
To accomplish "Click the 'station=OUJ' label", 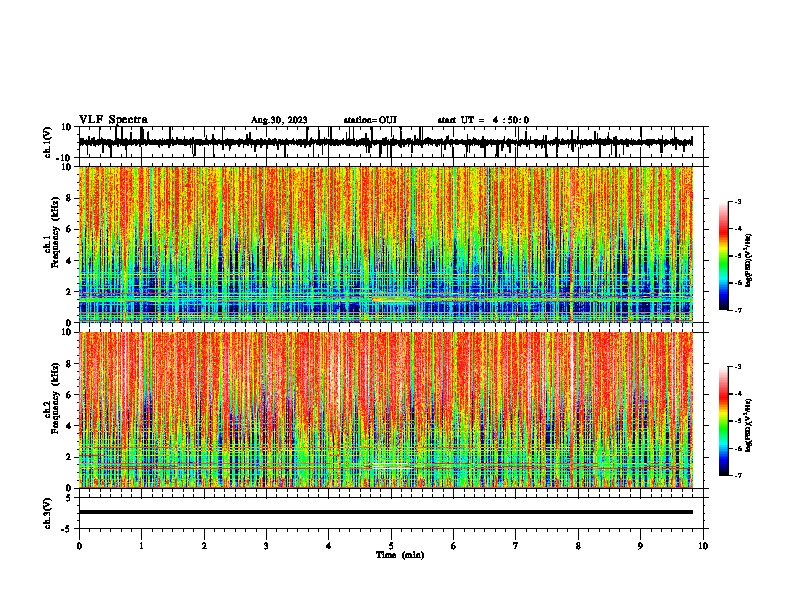I will [370, 120].
